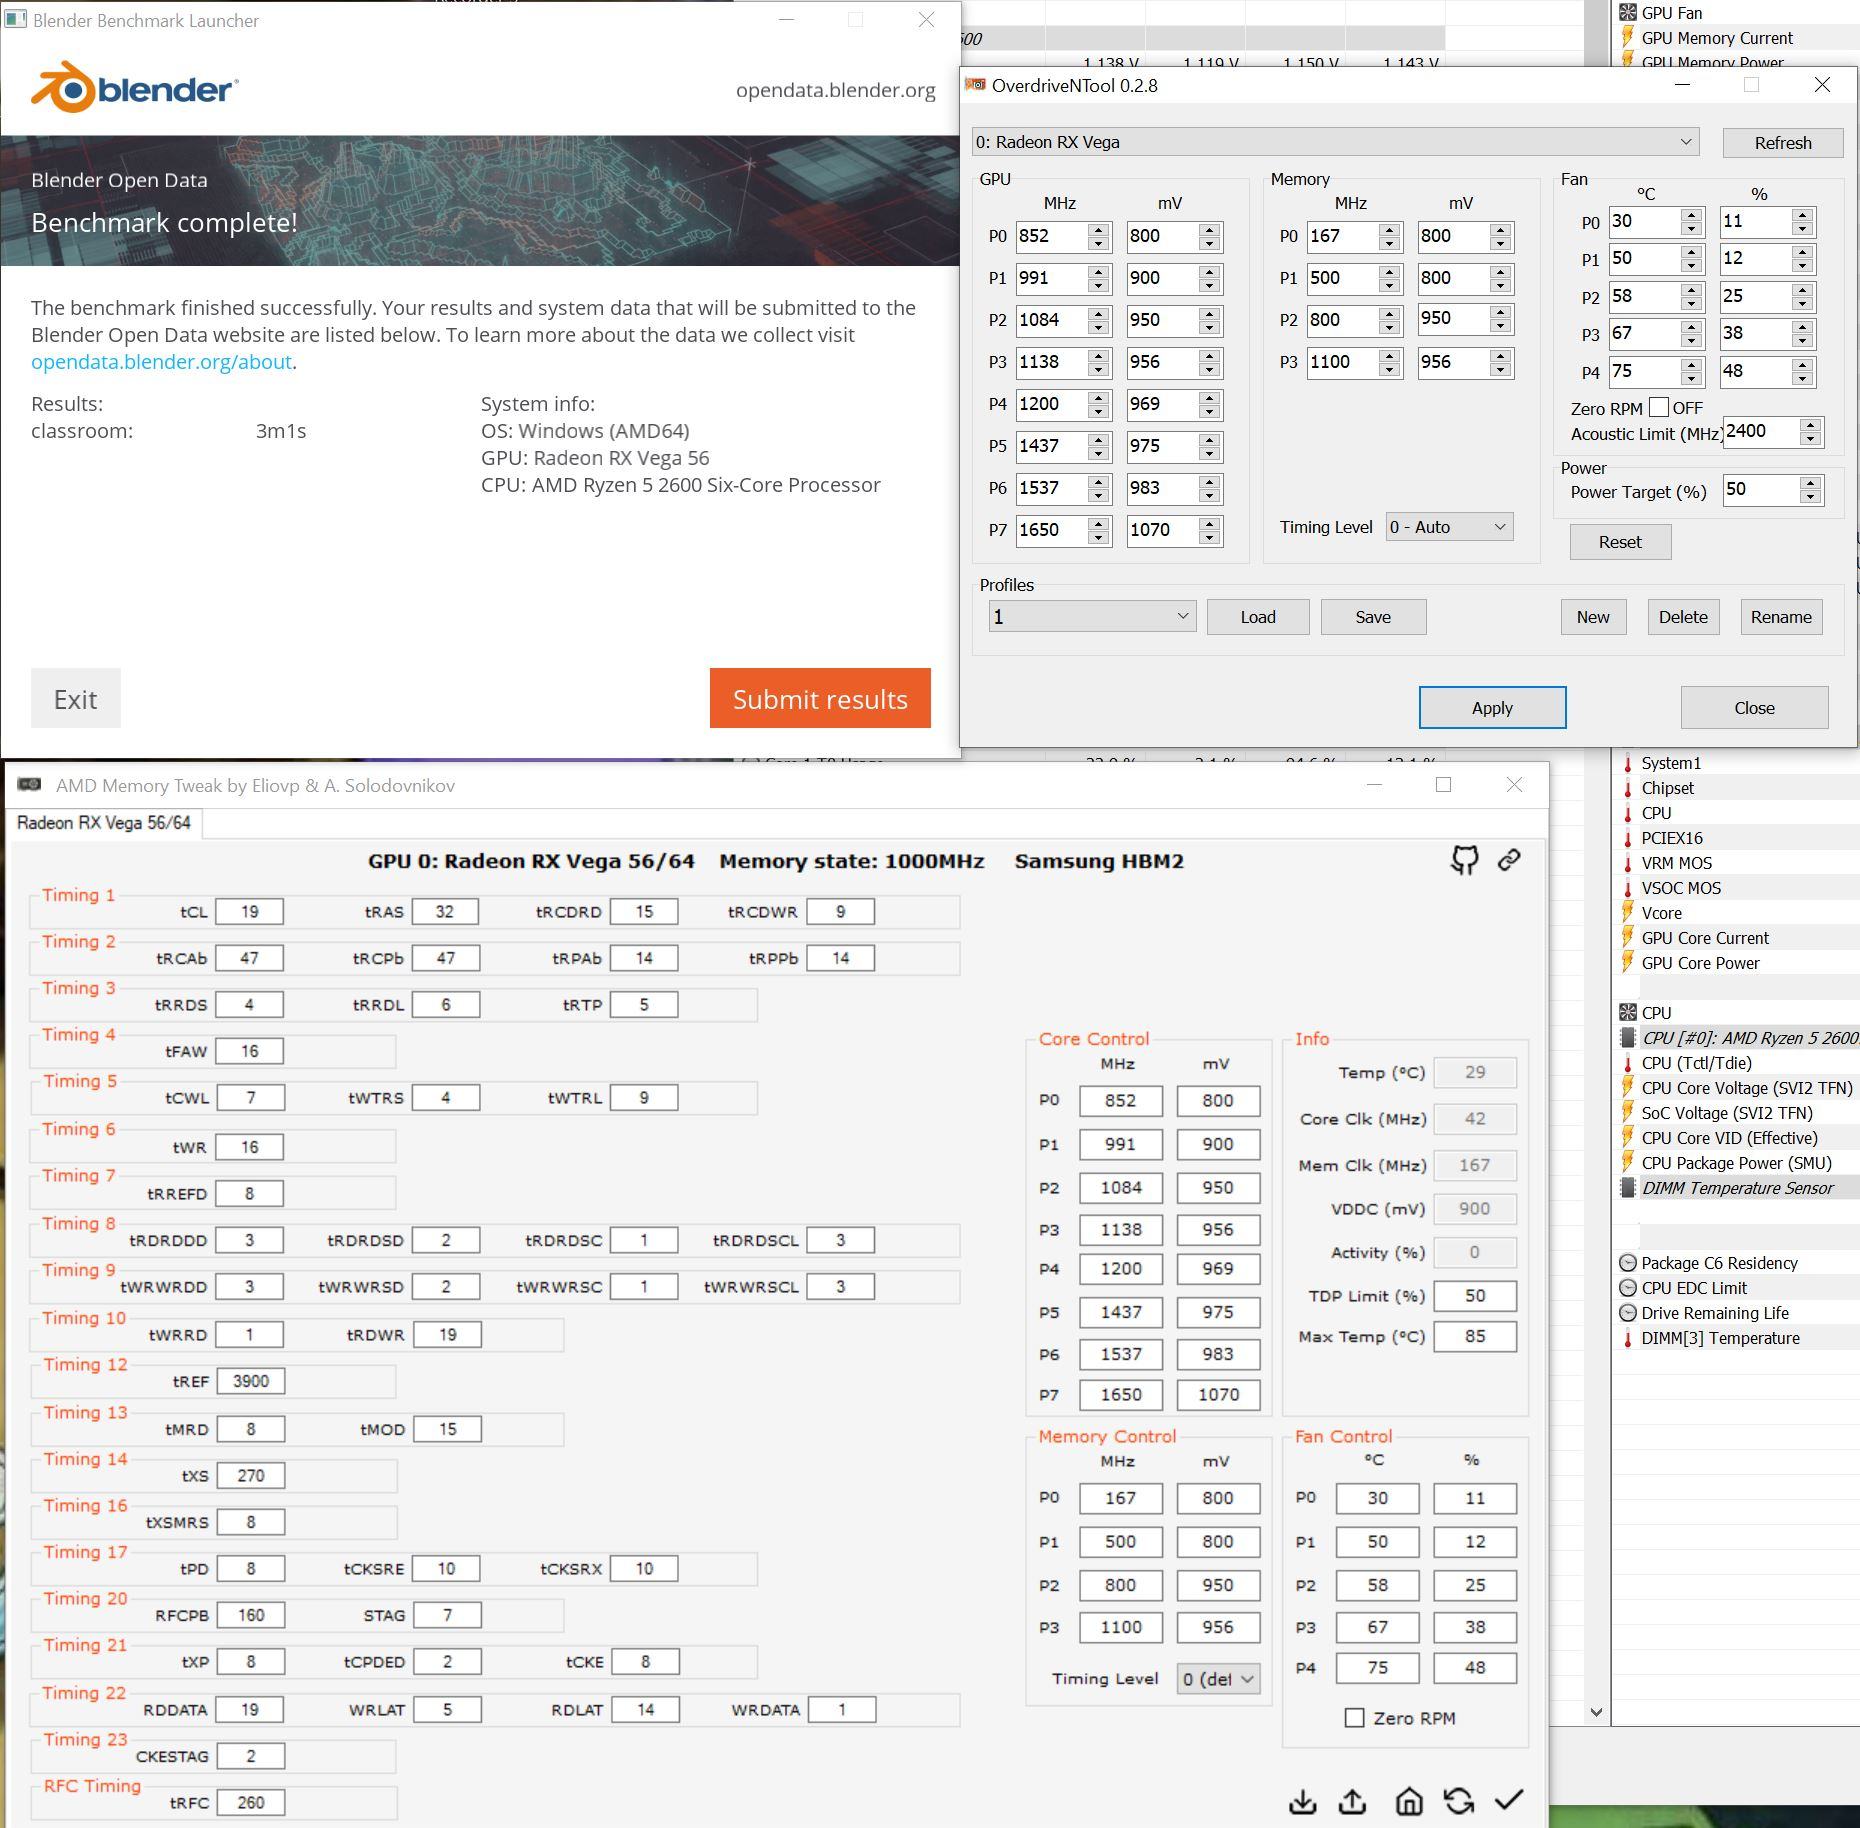Click the PCIEX16 thermometer icon
Screen dimensions: 1860x1828
click(1628, 838)
